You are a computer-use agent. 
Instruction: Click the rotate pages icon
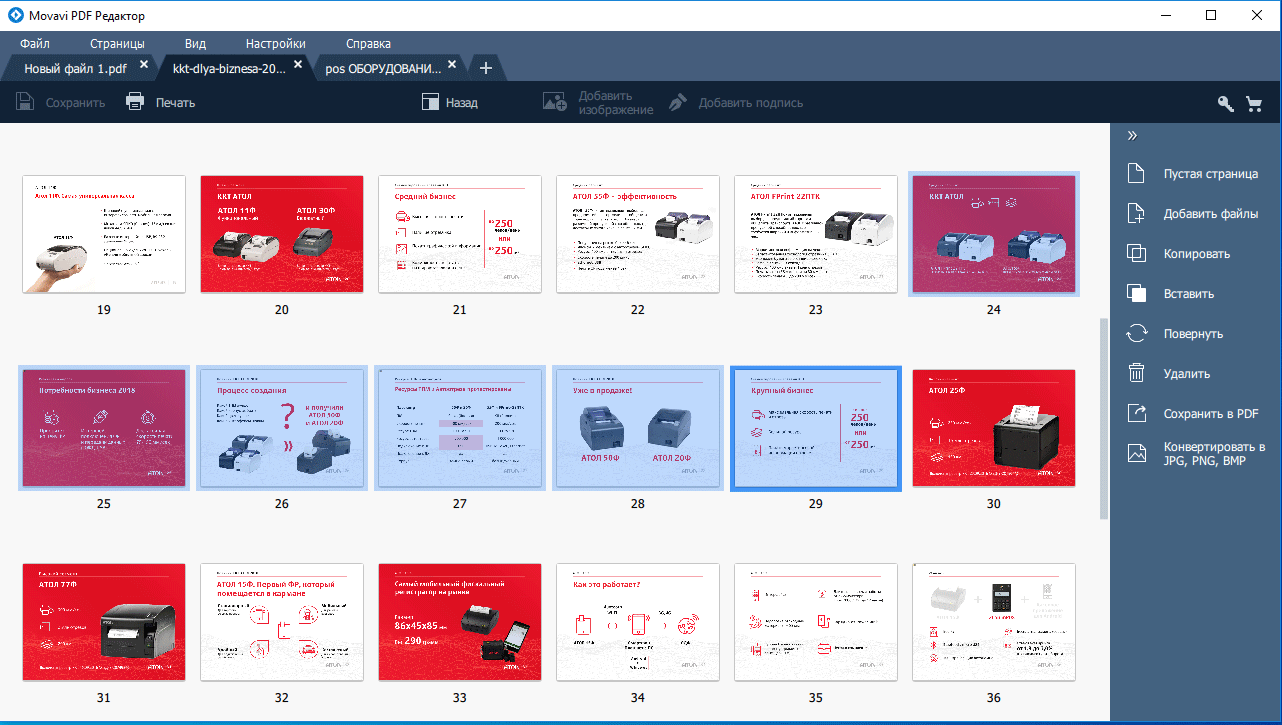1136,333
